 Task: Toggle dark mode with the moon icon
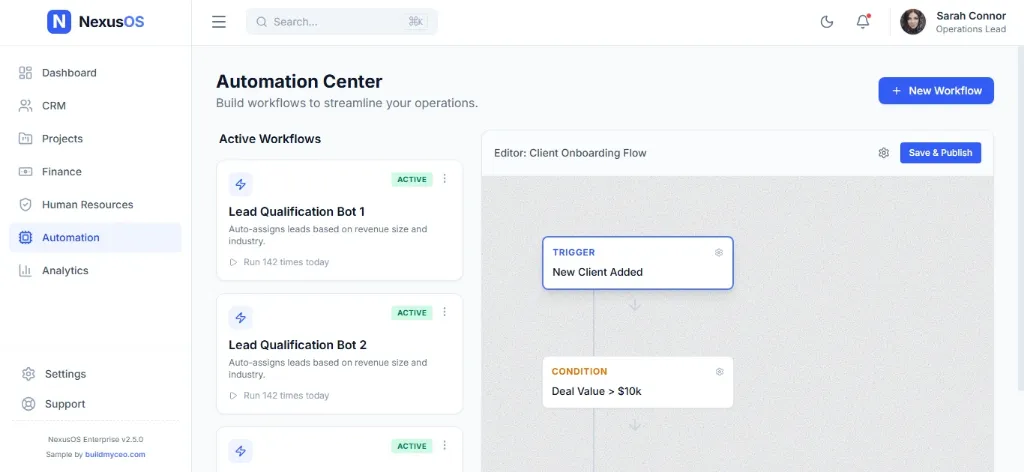pos(827,22)
